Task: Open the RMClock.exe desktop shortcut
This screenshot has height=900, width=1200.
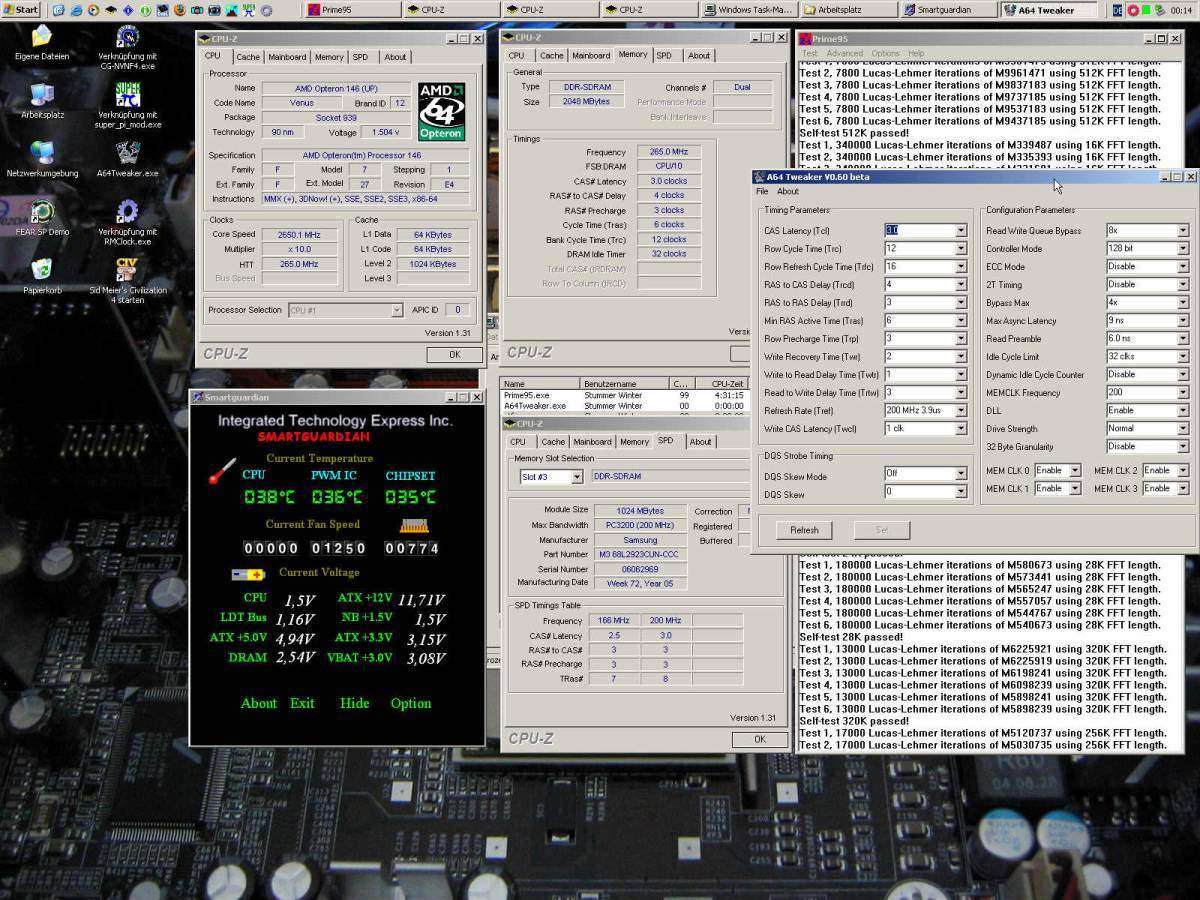Action: pyautogui.click(x=127, y=212)
